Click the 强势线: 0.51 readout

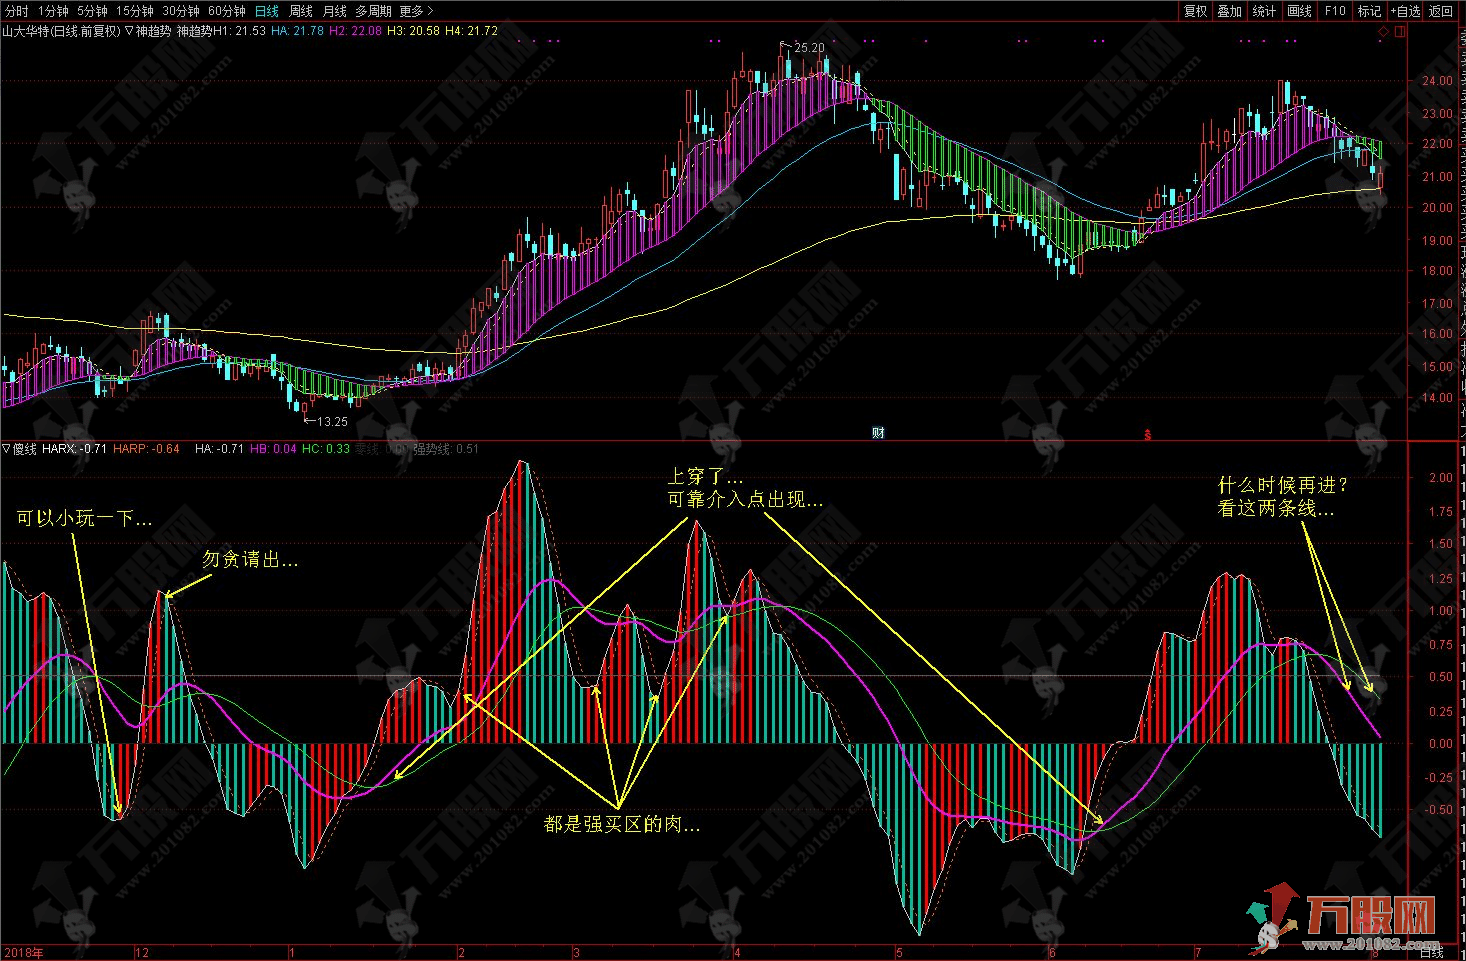pos(446,449)
